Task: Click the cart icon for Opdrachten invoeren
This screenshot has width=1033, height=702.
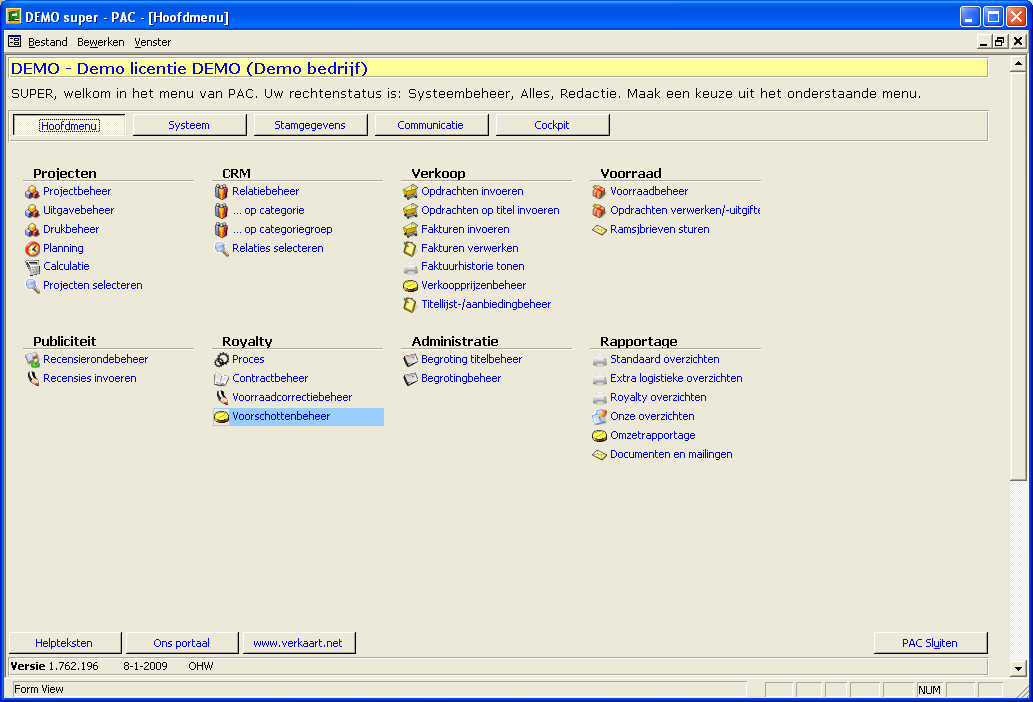Action: tap(410, 192)
